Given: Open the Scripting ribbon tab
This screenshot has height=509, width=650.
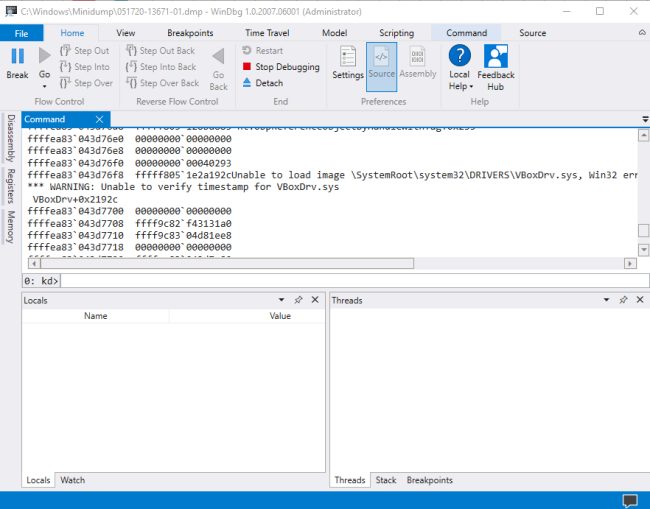Looking at the screenshot, I should [x=397, y=33].
